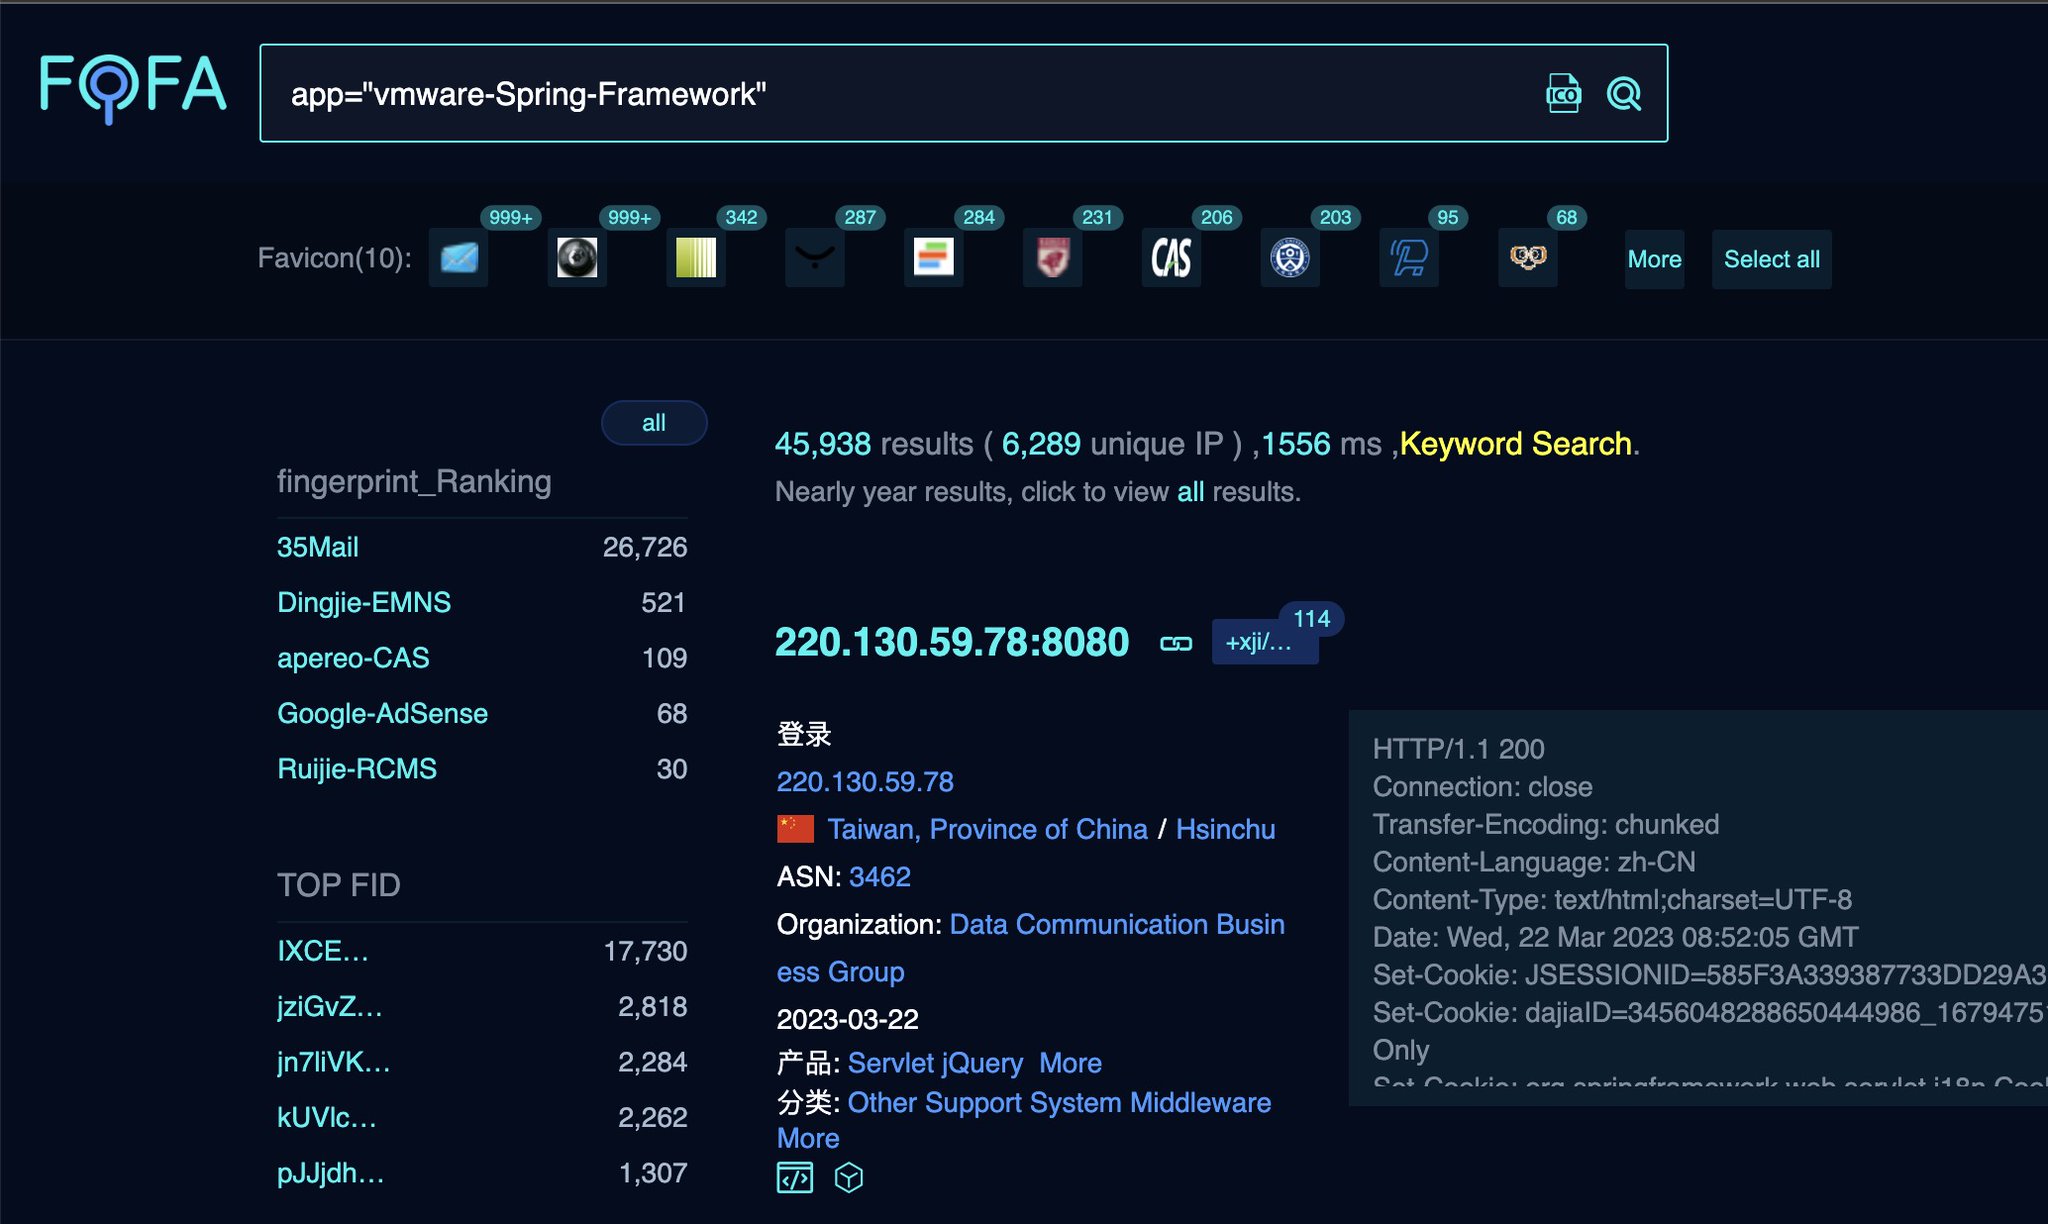Click 'all' in Nearly year results sentence

coord(1190,492)
